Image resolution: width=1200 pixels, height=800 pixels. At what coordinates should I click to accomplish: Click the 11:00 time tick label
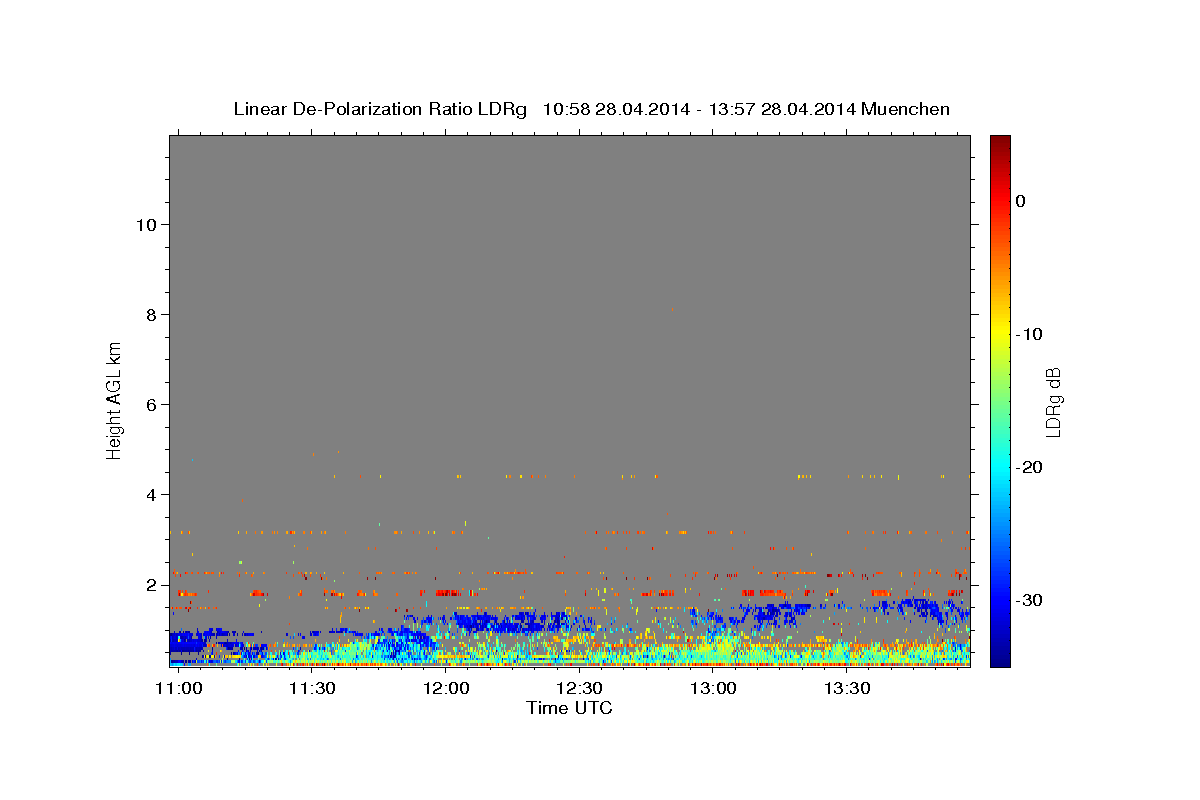pyautogui.click(x=179, y=689)
